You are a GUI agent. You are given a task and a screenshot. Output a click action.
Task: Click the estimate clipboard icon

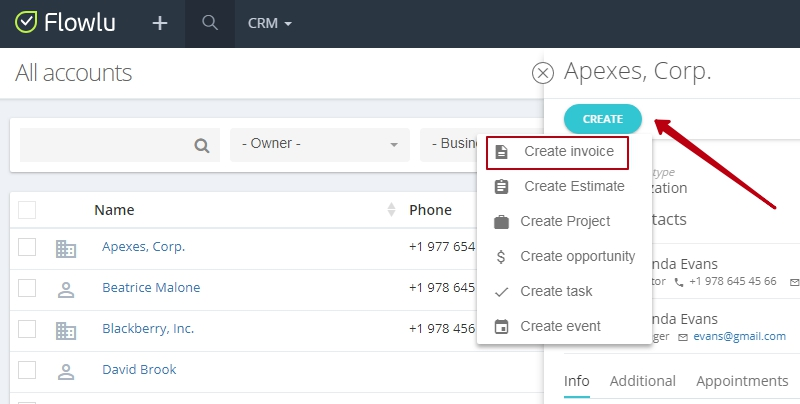502,187
